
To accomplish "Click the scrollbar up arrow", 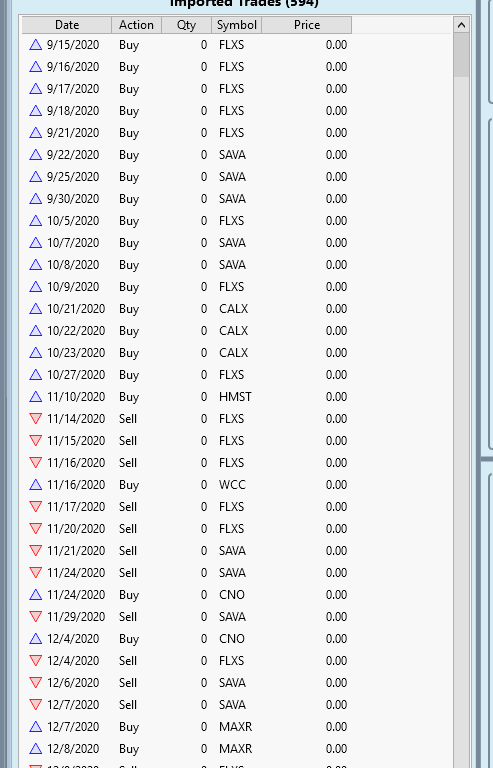I will click(461, 25).
